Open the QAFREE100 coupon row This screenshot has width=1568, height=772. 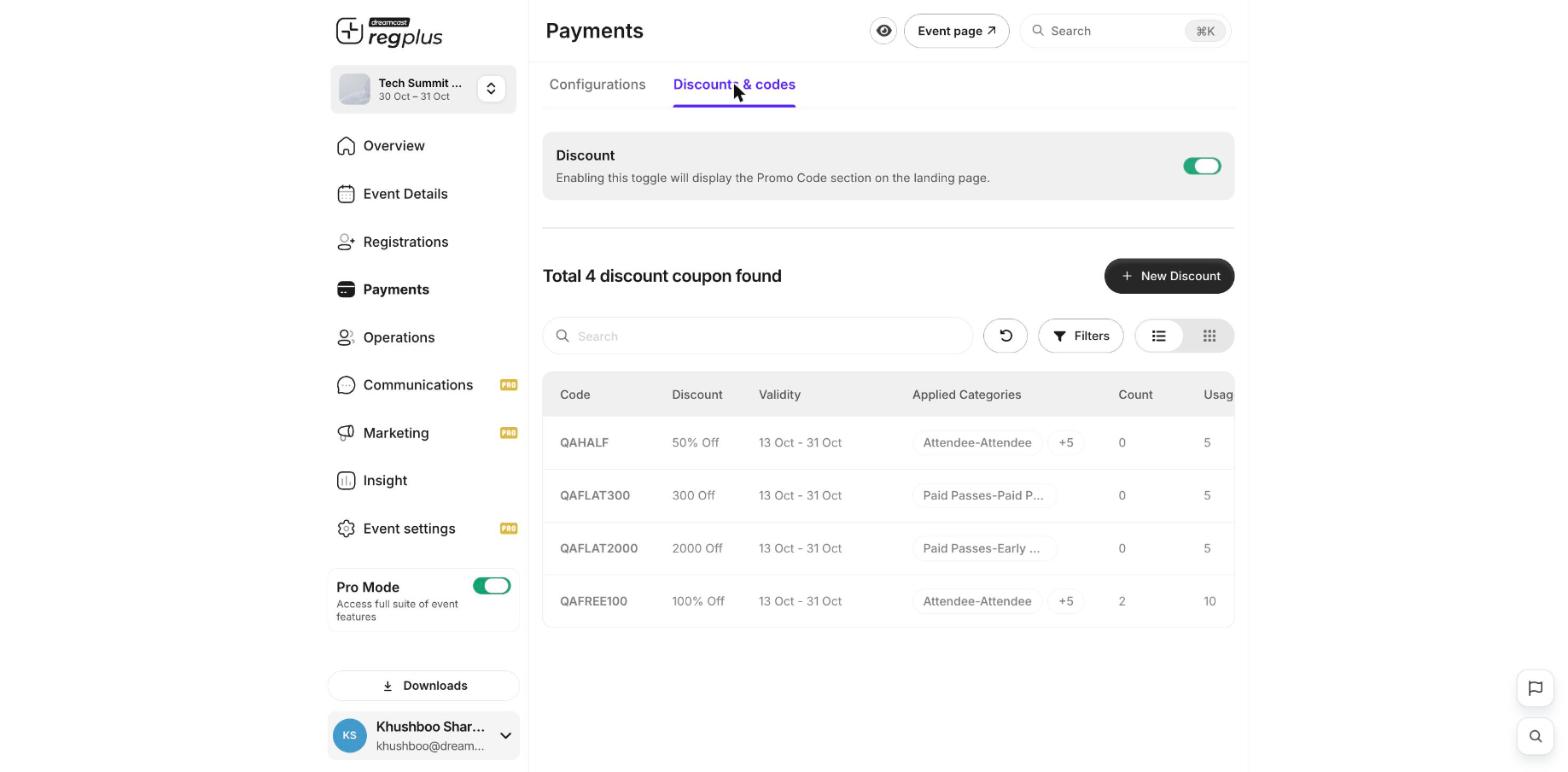(x=888, y=602)
